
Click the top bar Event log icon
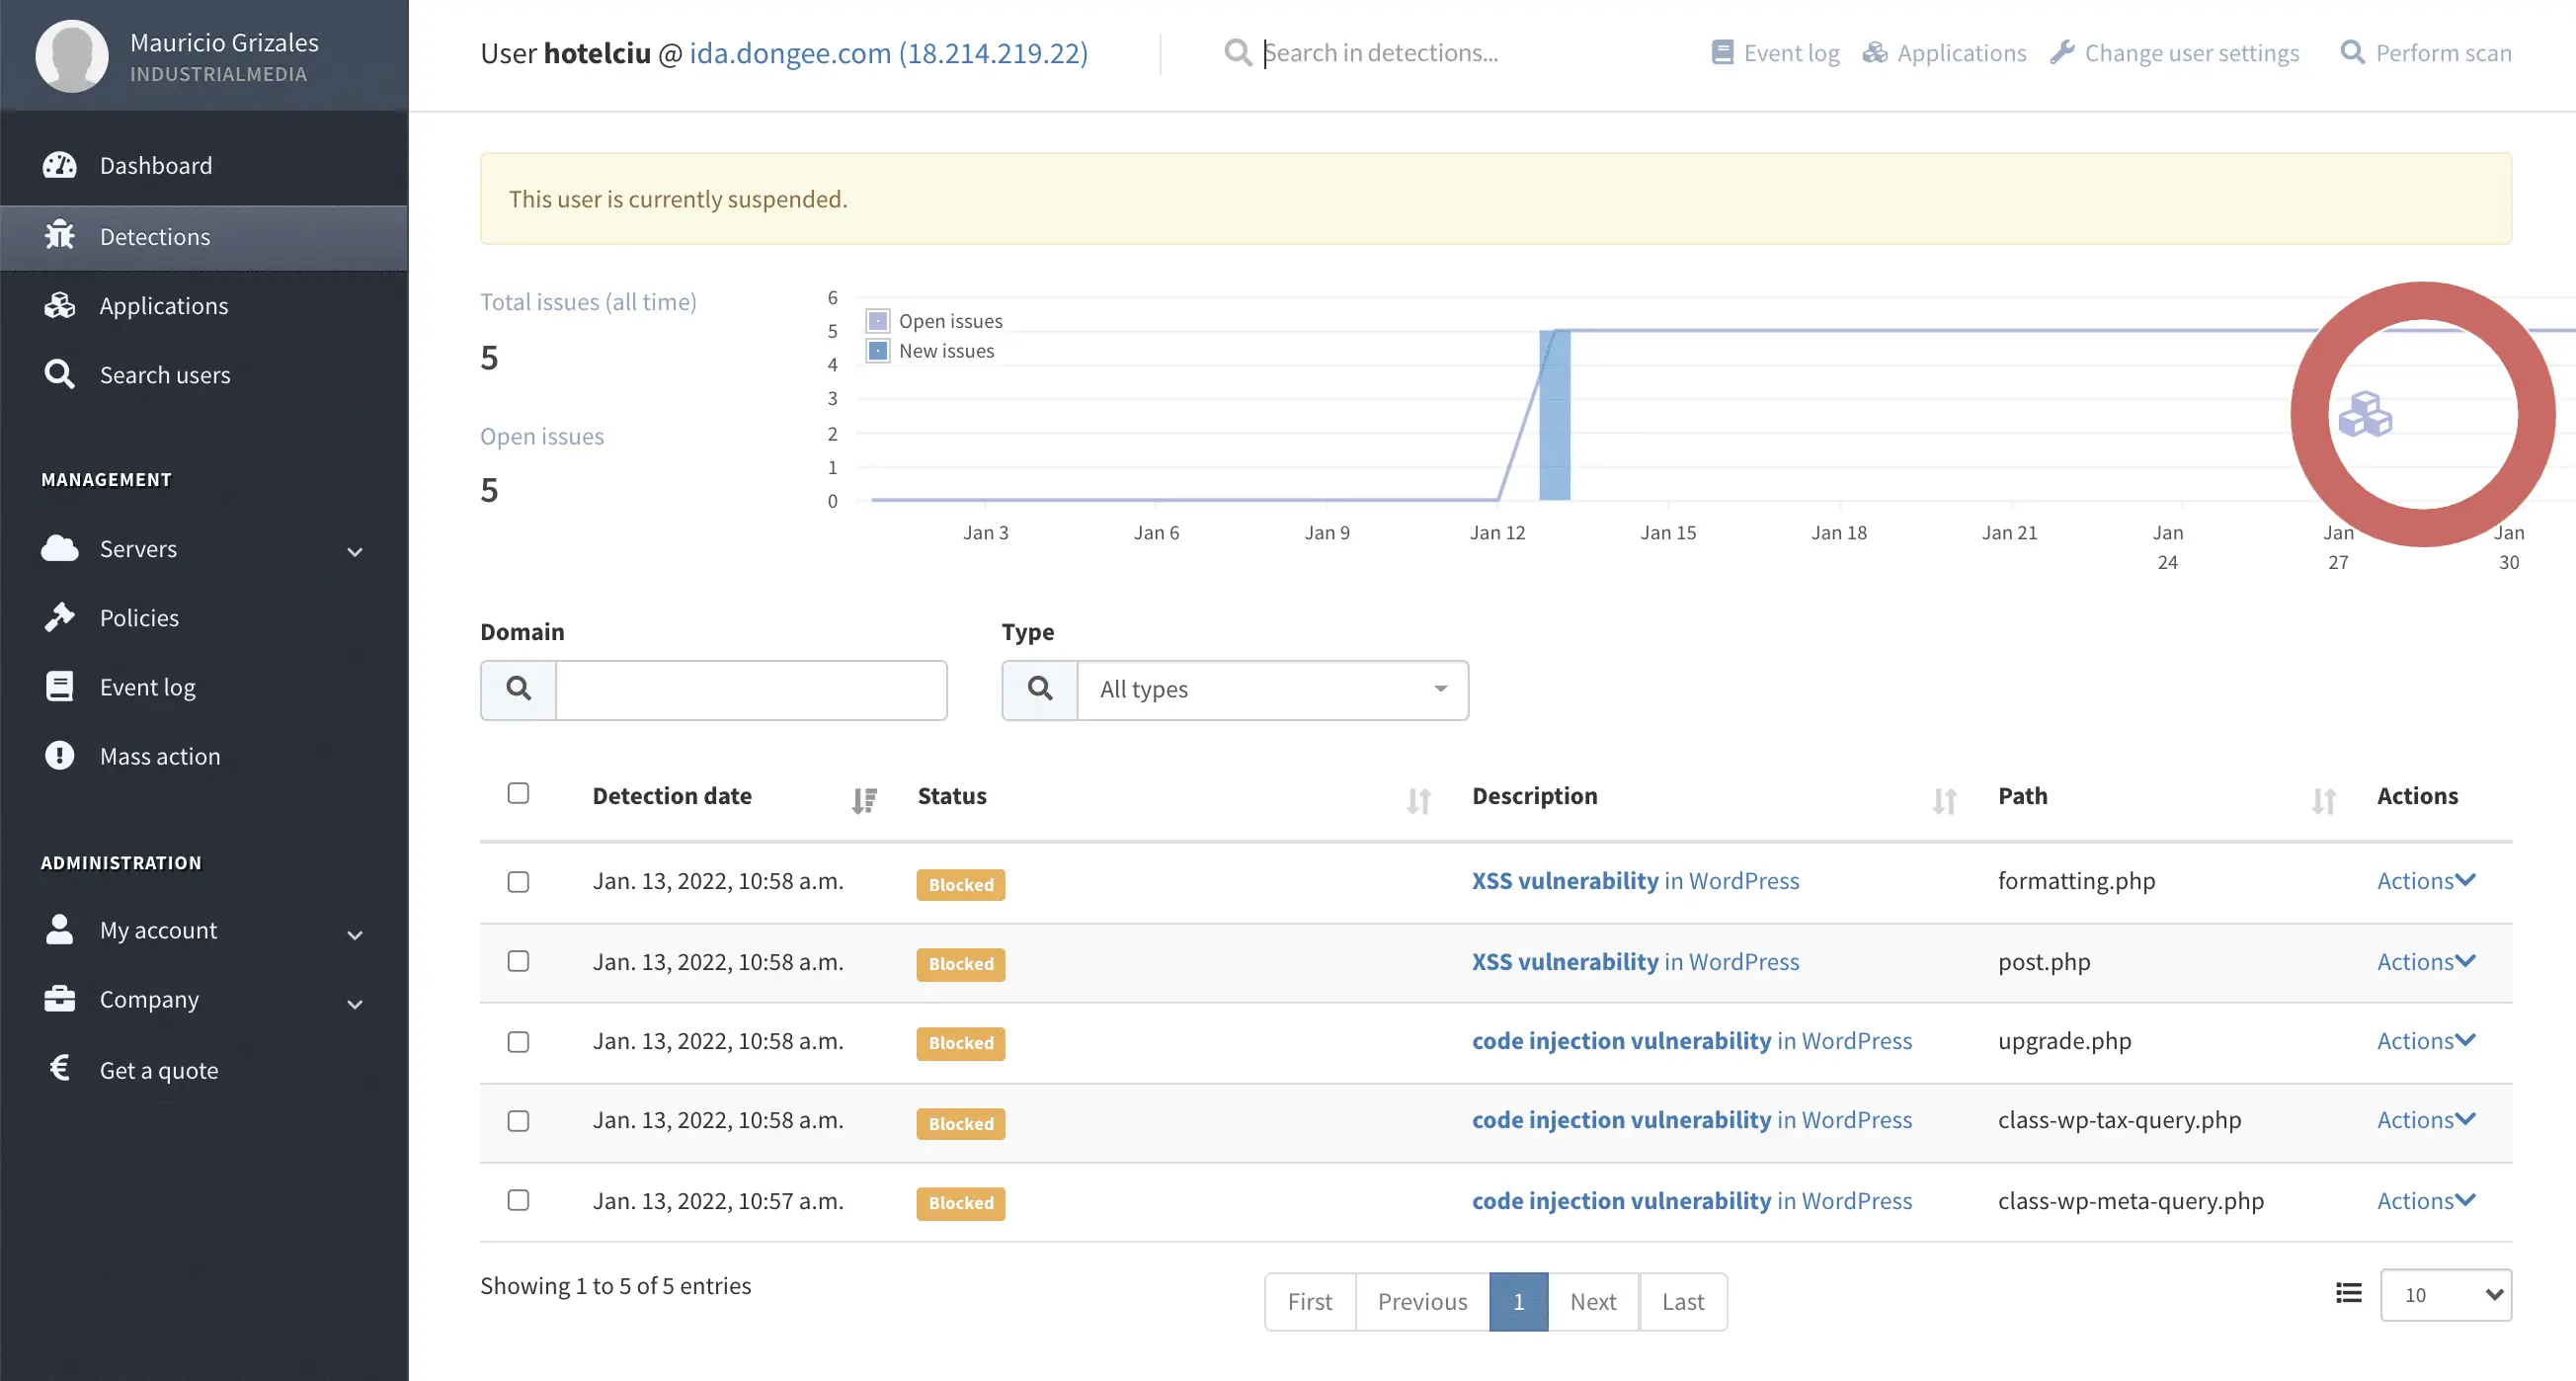[1722, 52]
